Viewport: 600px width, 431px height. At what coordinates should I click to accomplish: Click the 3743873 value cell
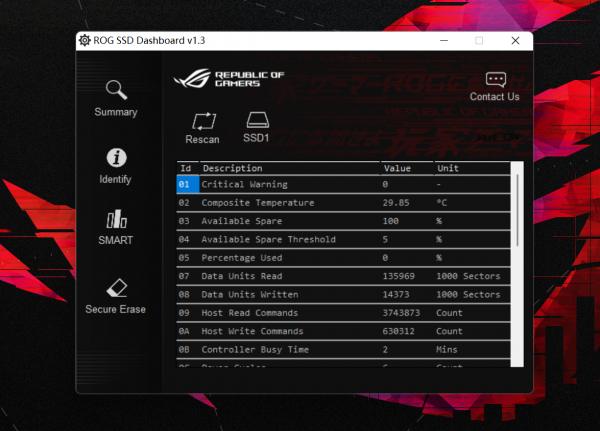[401, 313]
